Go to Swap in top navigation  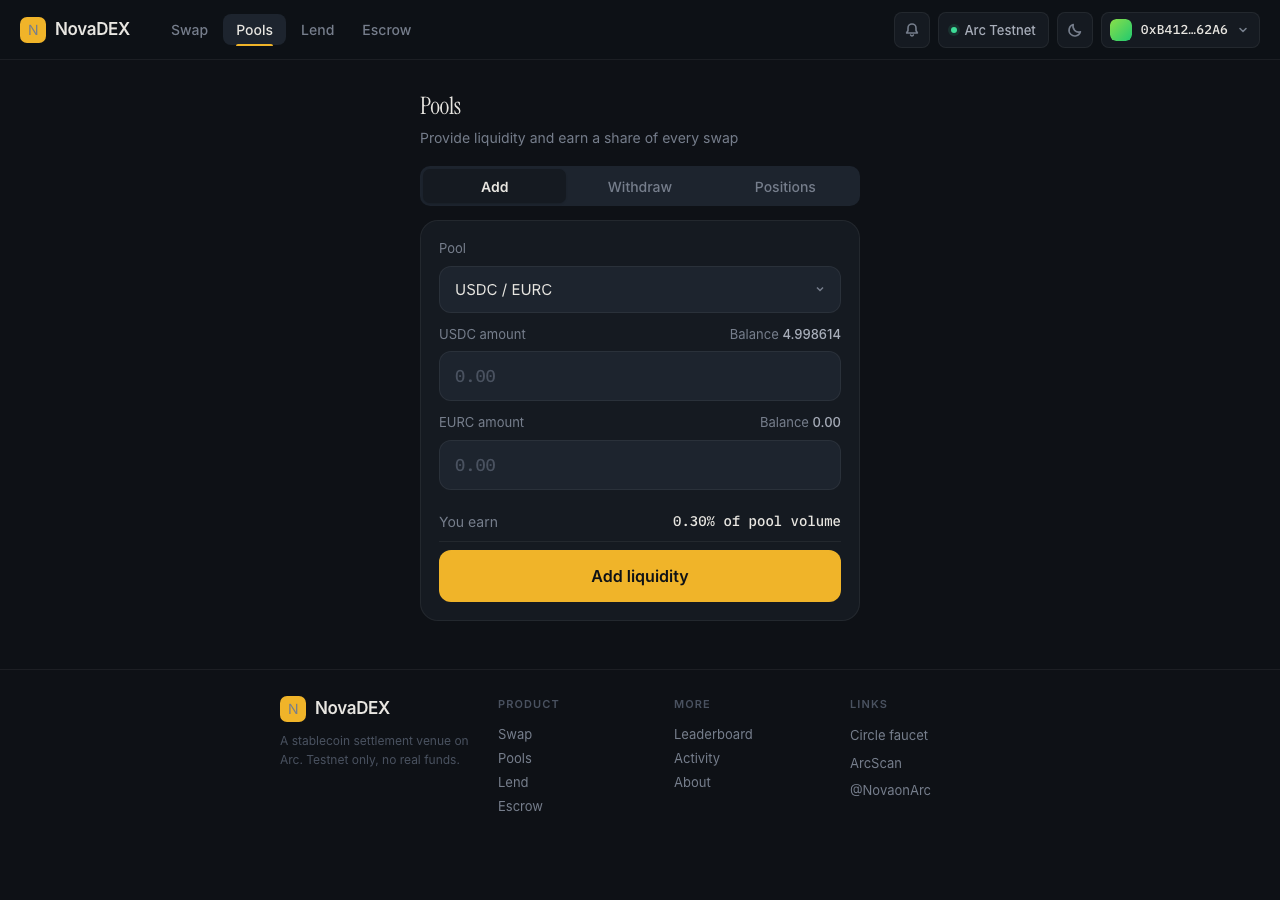click(x=189, y=30)
